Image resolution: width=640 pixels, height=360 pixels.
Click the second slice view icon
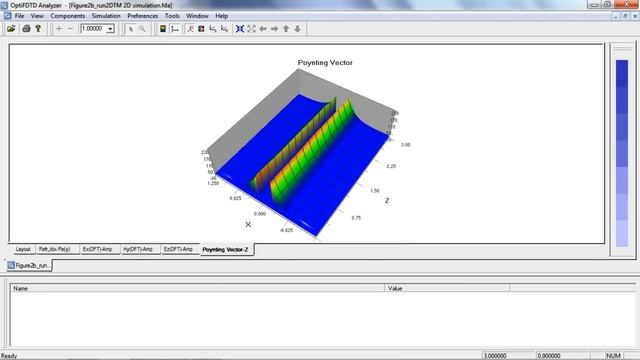click(224, 29)
